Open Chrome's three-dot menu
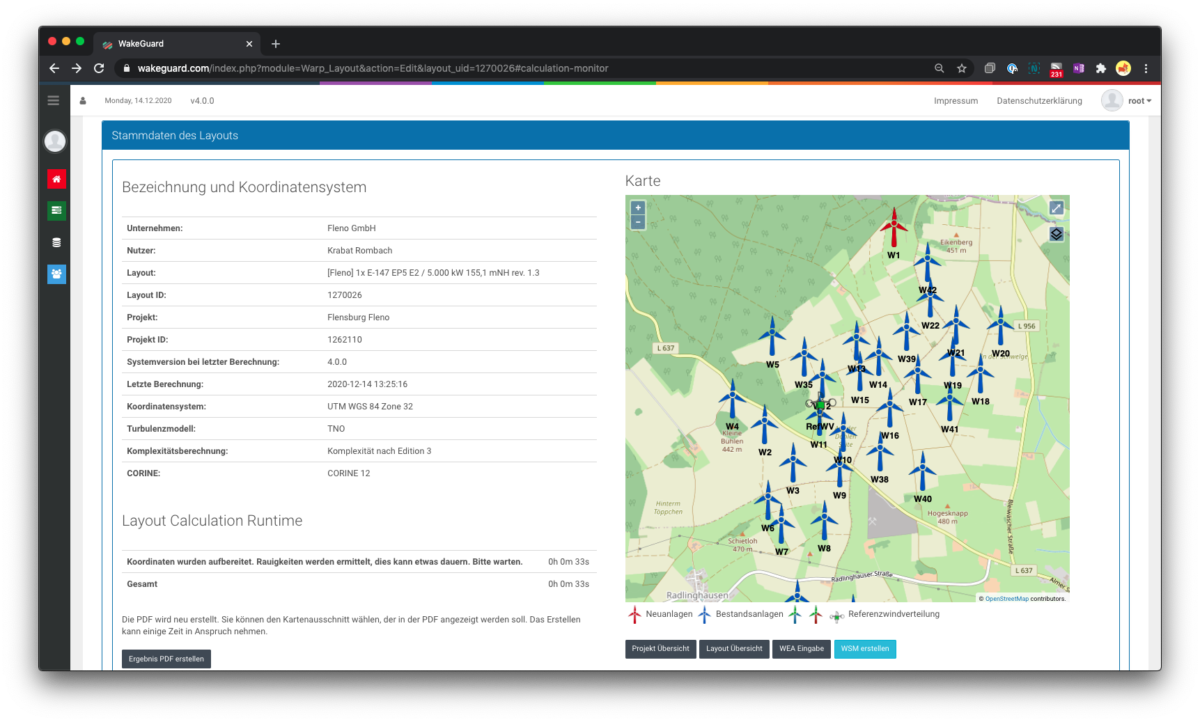This screenshot has width=1200, height=722. tap(1146, 68)
